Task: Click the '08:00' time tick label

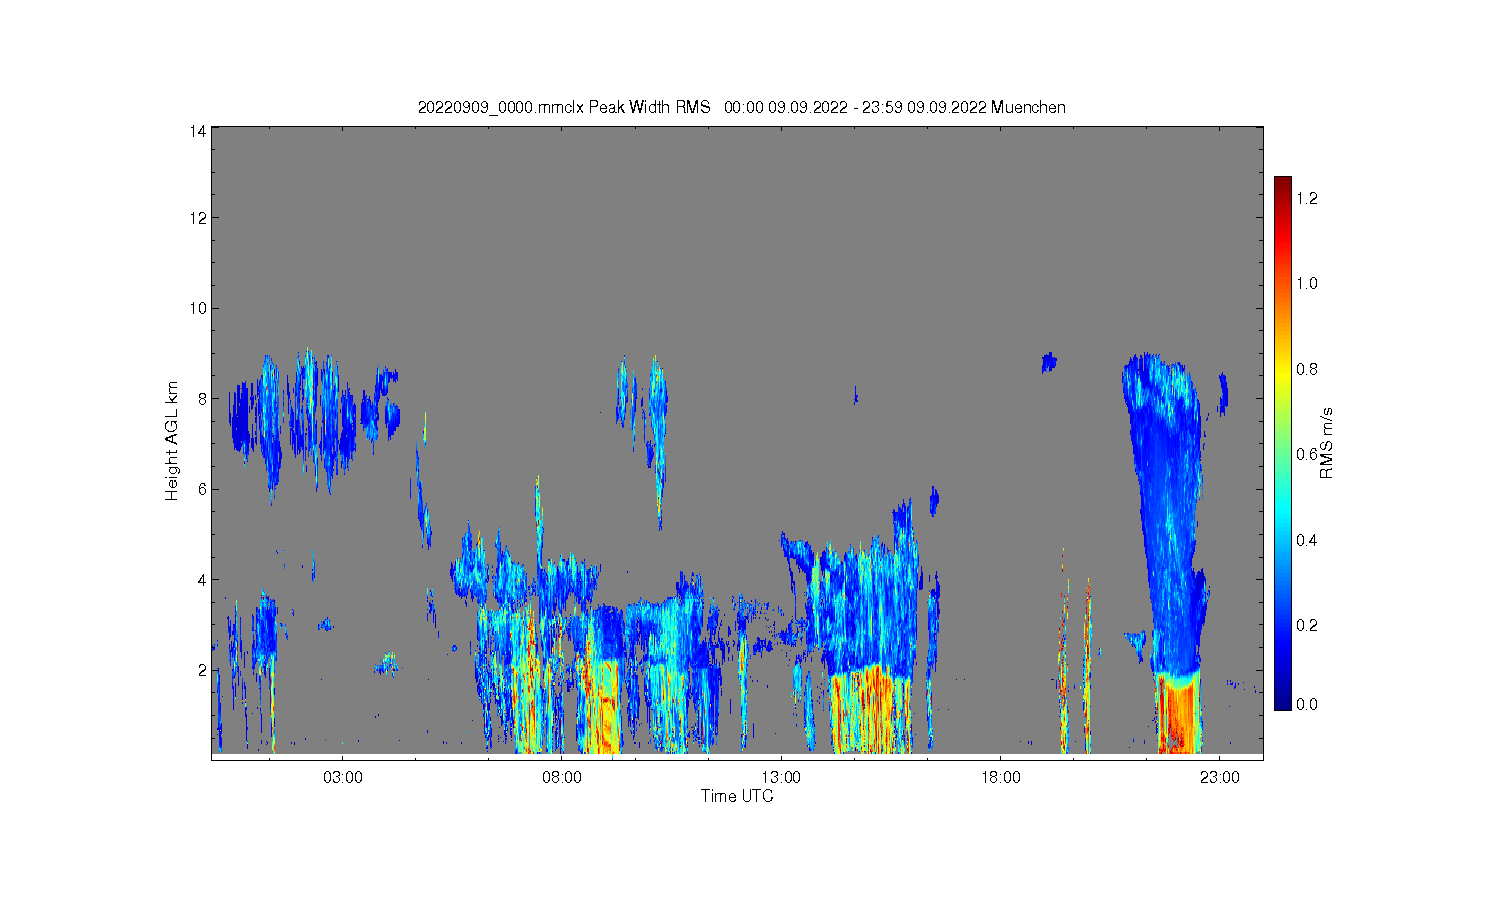Action: coord(562,777)
